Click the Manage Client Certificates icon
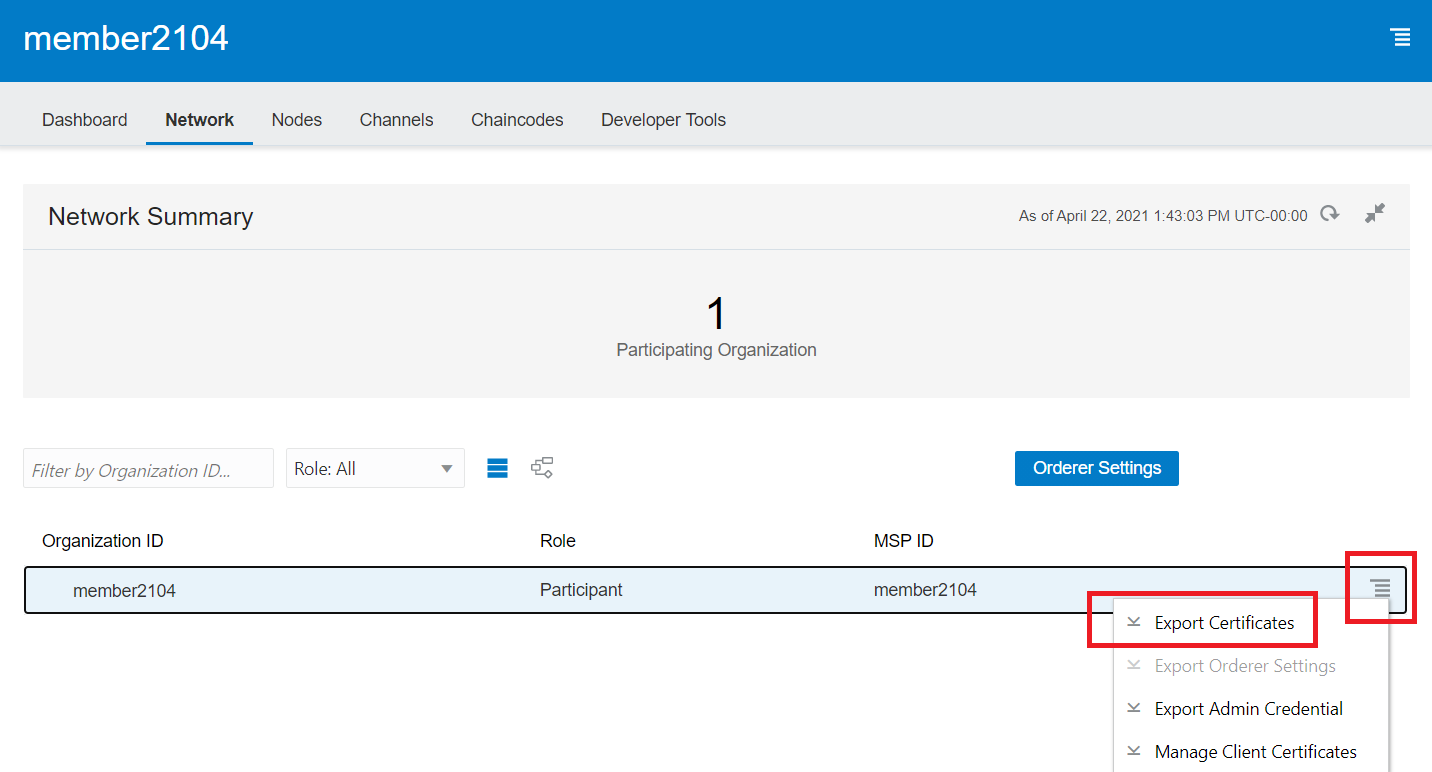Image resolution: width=1432 pixels, height=772 pixels. pyautogui.click(x=1133, y=751)
